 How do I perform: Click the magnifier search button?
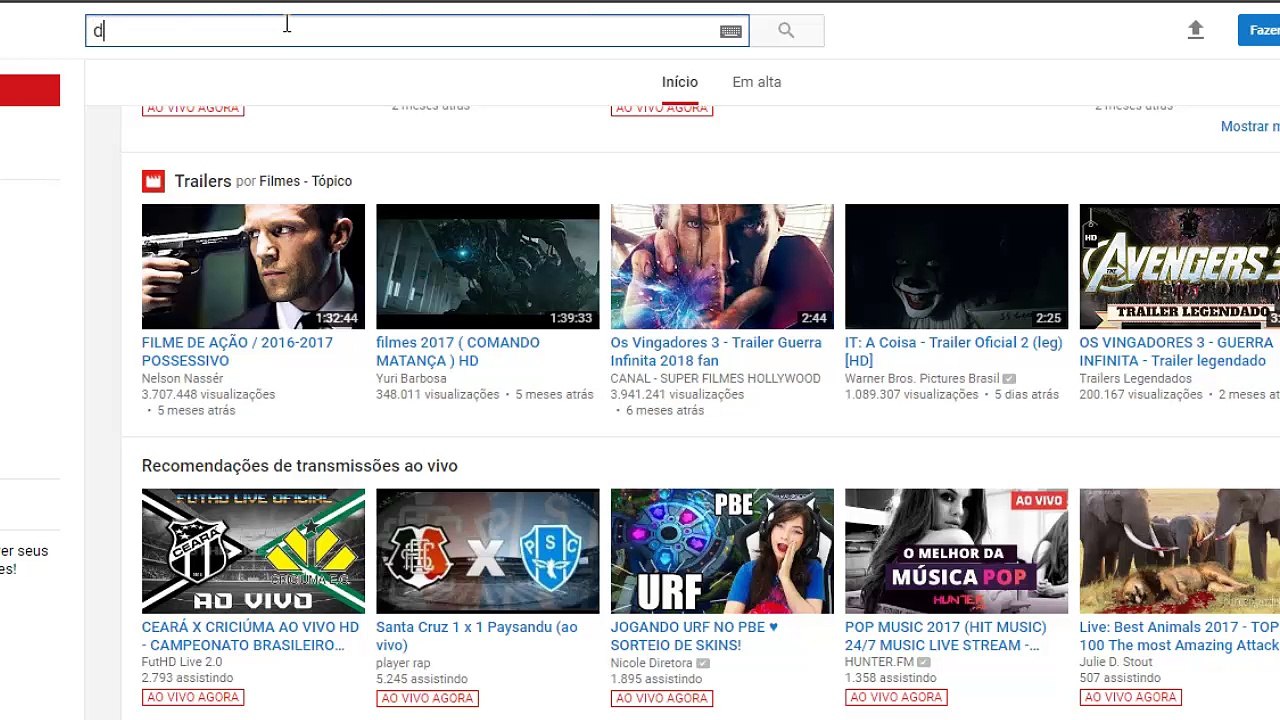[786, 31]
